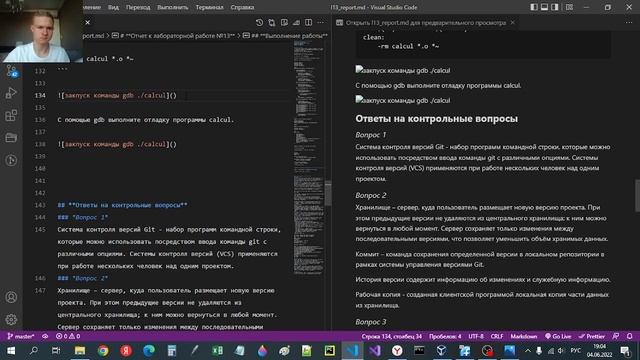
Task: Click line number 138 in the gutter
Action: 40,144
